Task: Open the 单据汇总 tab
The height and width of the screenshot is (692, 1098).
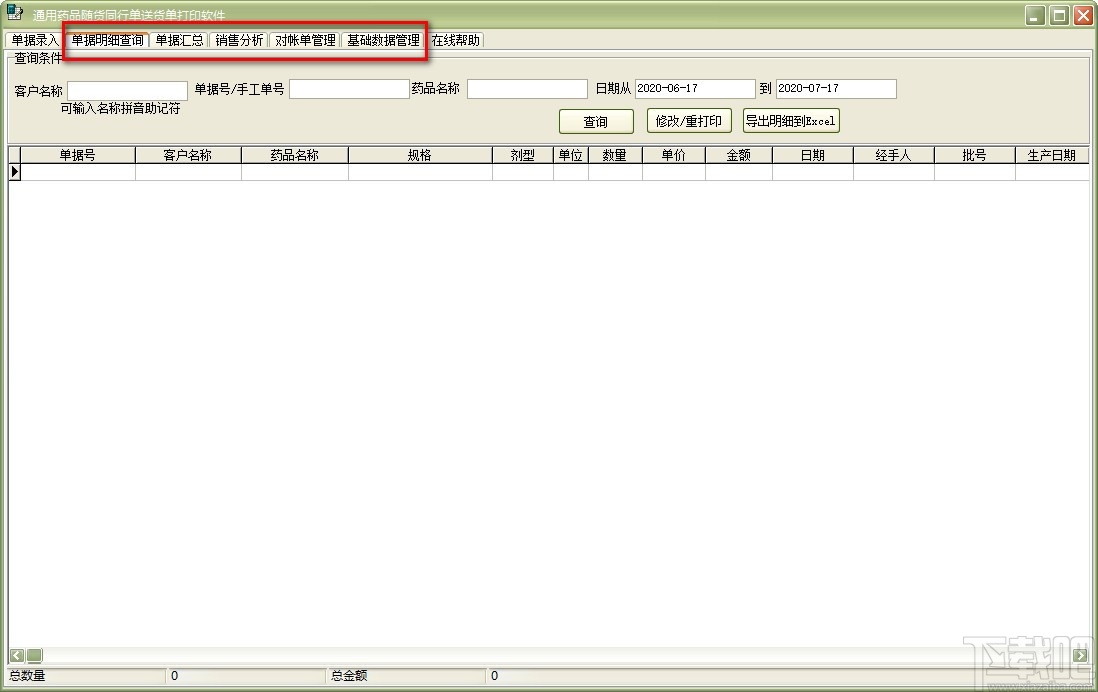Action: point(179,40)
